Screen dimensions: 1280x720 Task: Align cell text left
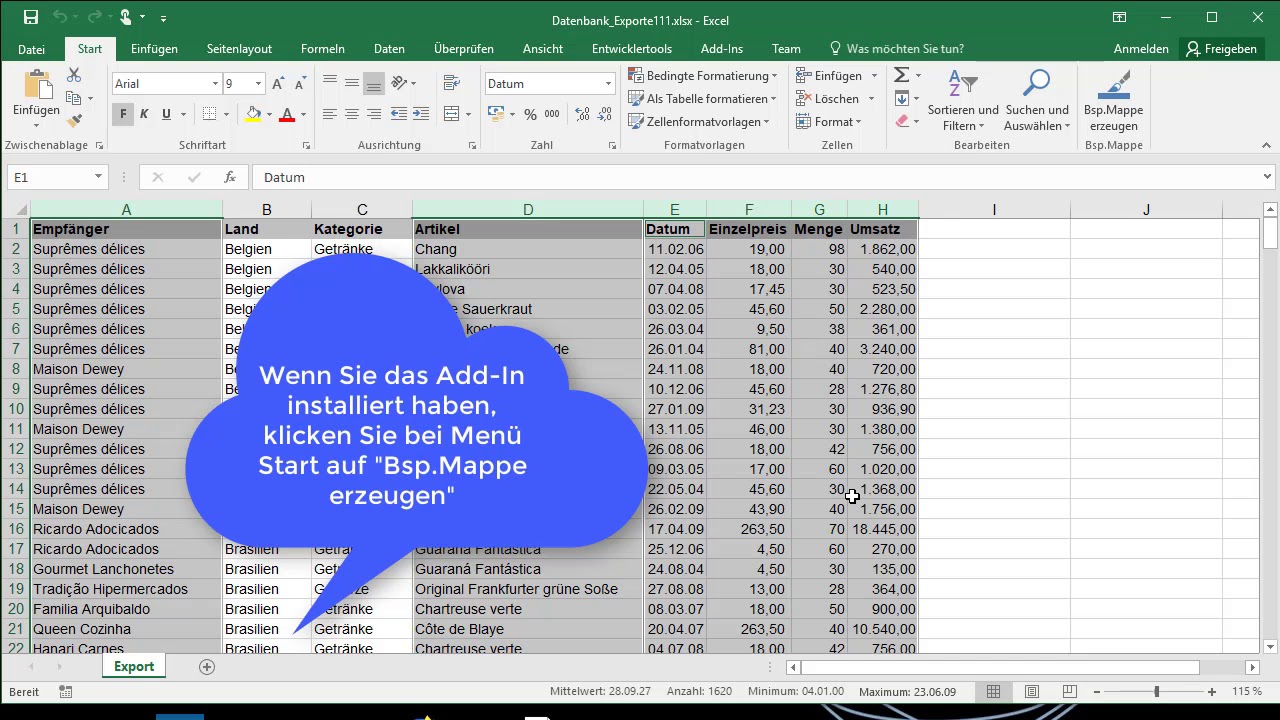330,114
